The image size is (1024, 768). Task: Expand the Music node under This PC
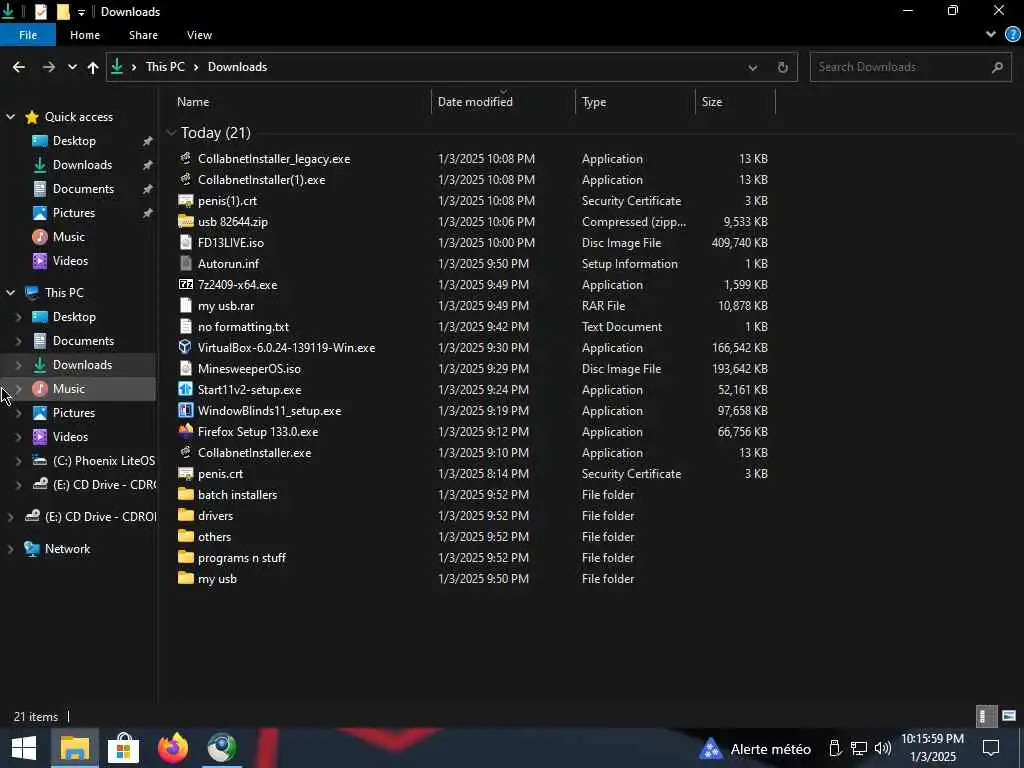[18, 389]
